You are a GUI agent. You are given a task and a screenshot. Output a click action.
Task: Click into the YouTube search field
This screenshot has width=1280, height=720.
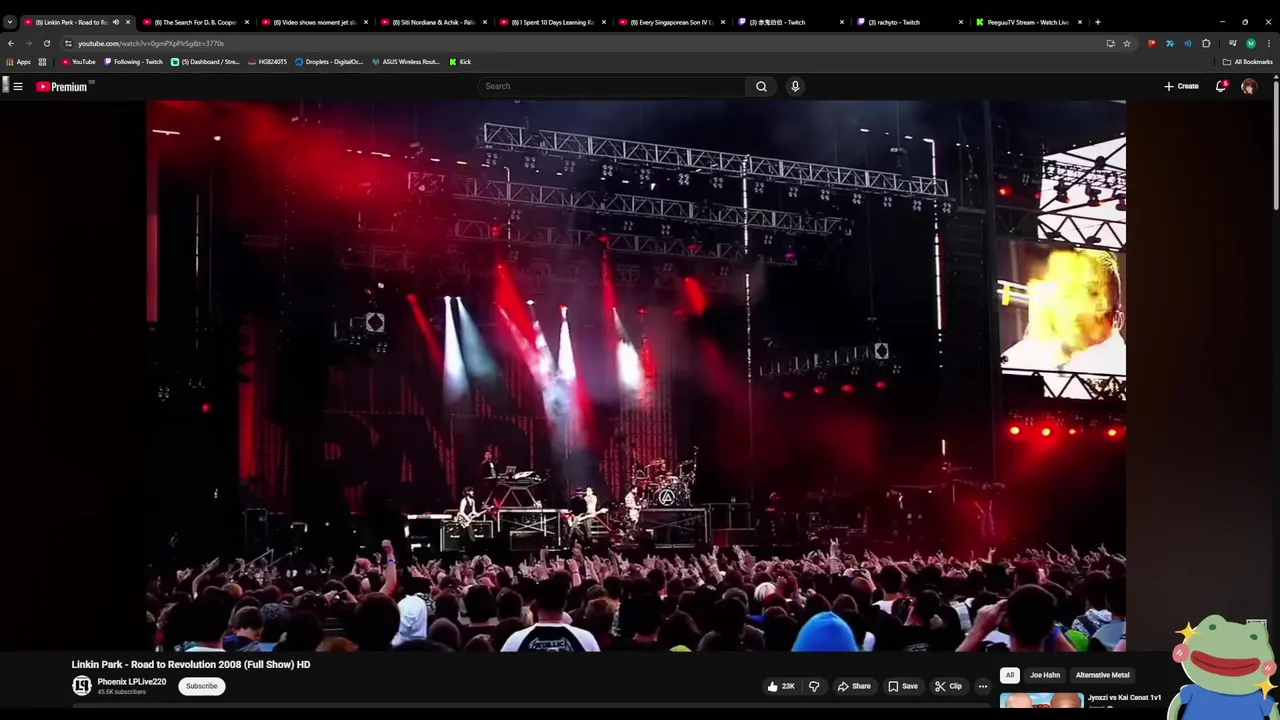[x=611, y=86]
